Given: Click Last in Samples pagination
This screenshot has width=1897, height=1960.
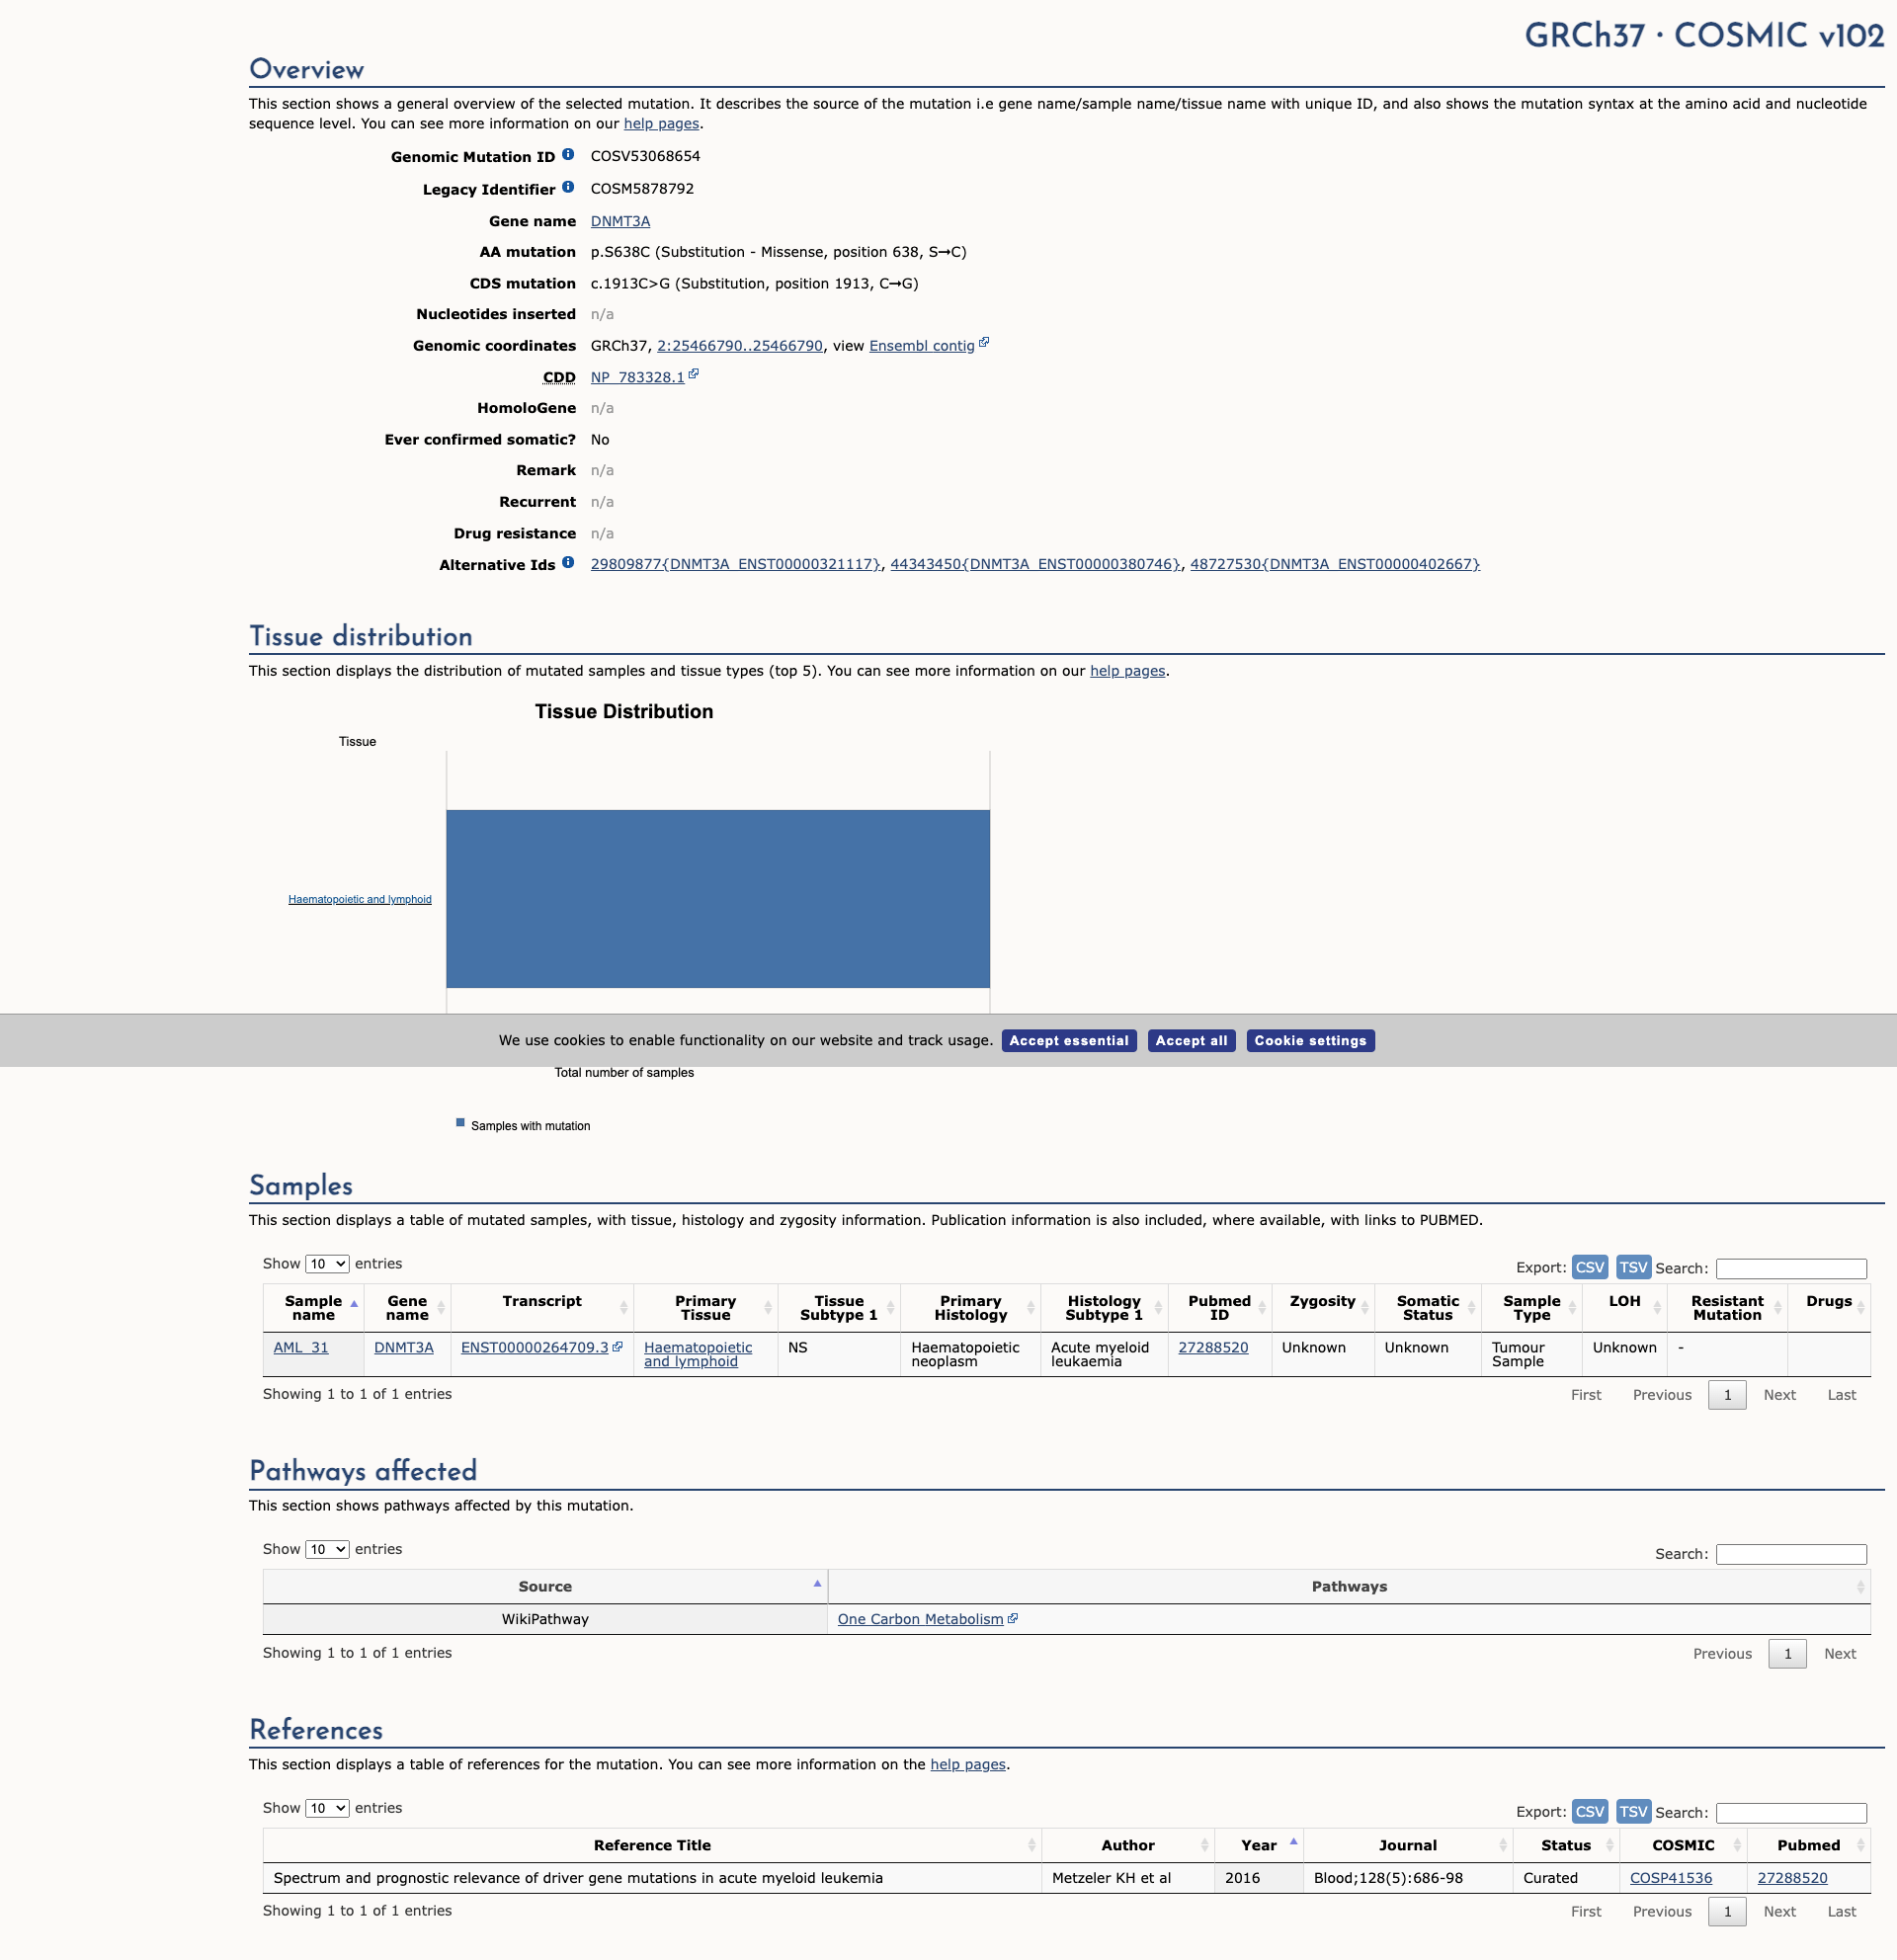Looking at the screenshot, I should (x=1841, y=1395).
